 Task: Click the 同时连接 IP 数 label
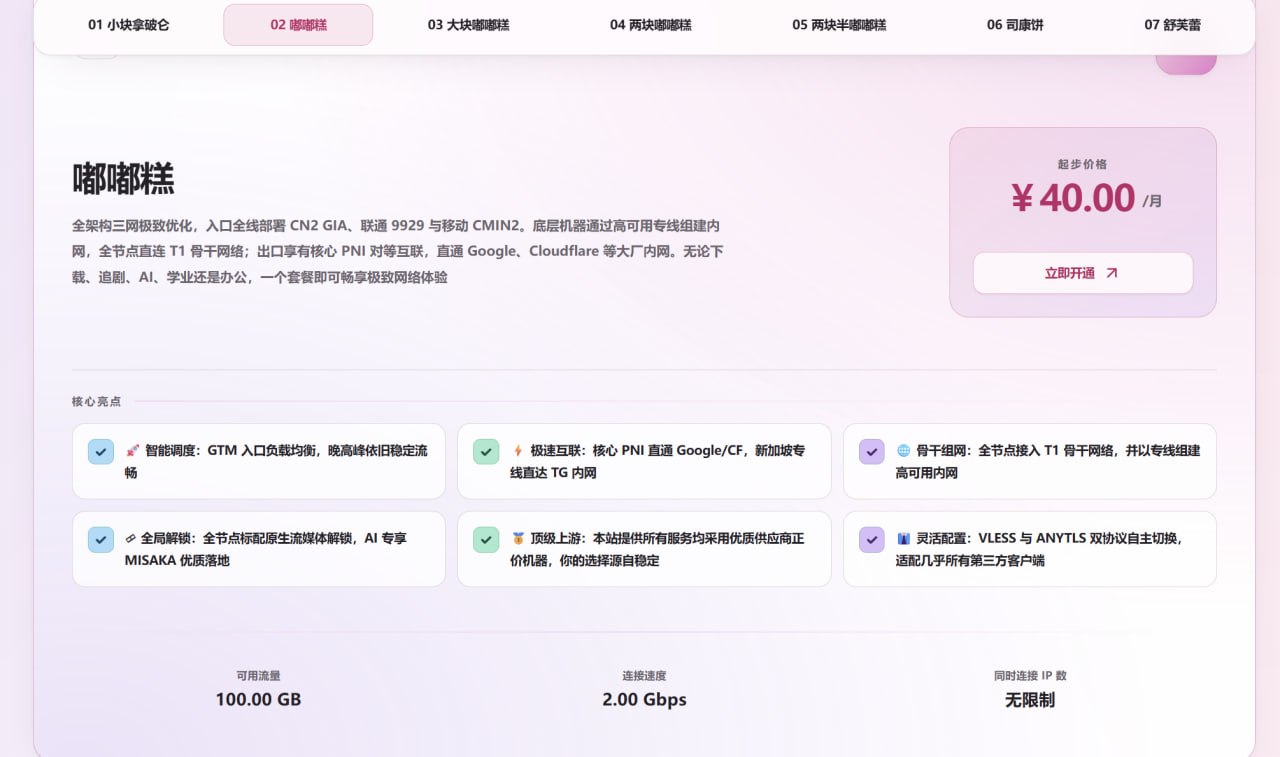[1030, 676]
